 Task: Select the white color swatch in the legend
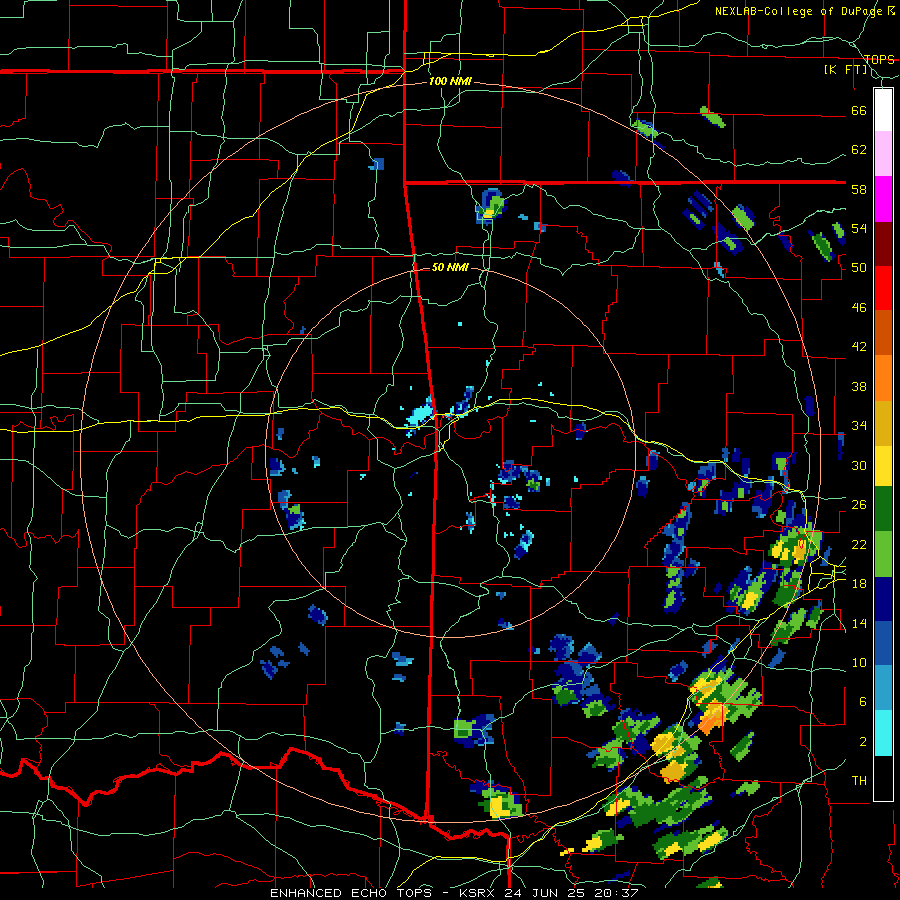point(883,110)
